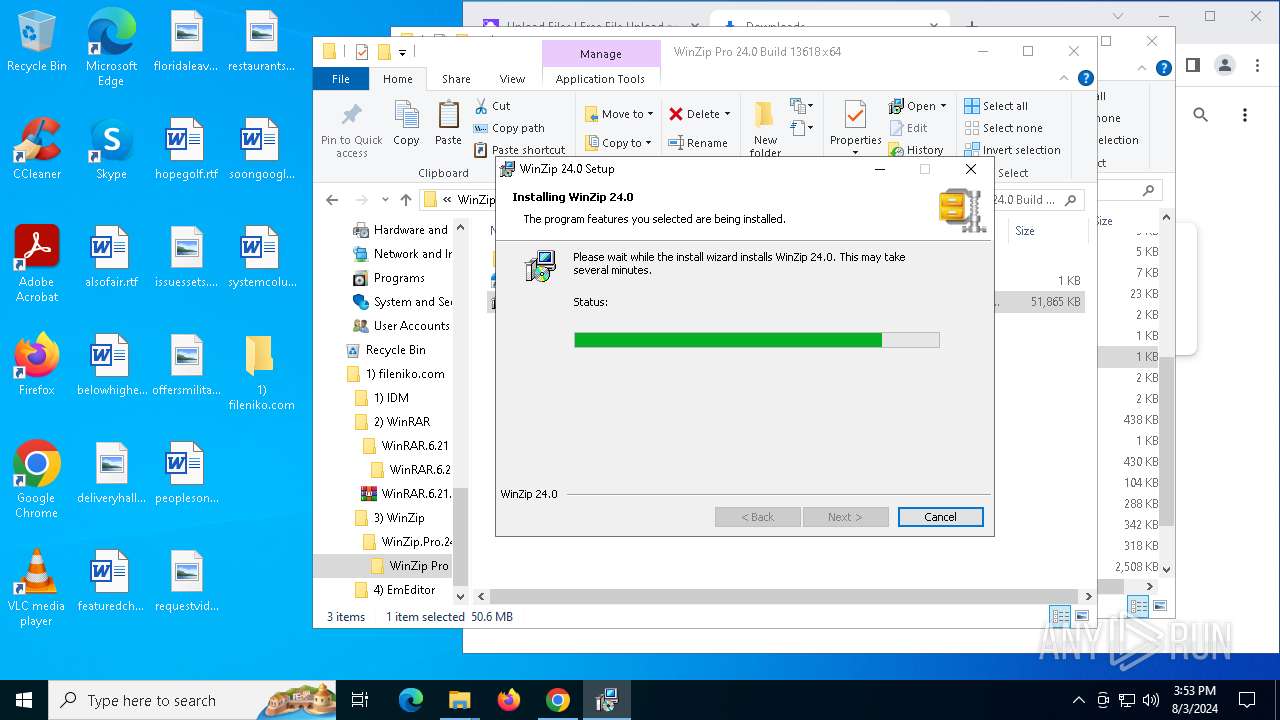This screenshot has width=1280, height=720.
Task: Click the Explorer Back arrow
Action: click(x=332, y=200)
